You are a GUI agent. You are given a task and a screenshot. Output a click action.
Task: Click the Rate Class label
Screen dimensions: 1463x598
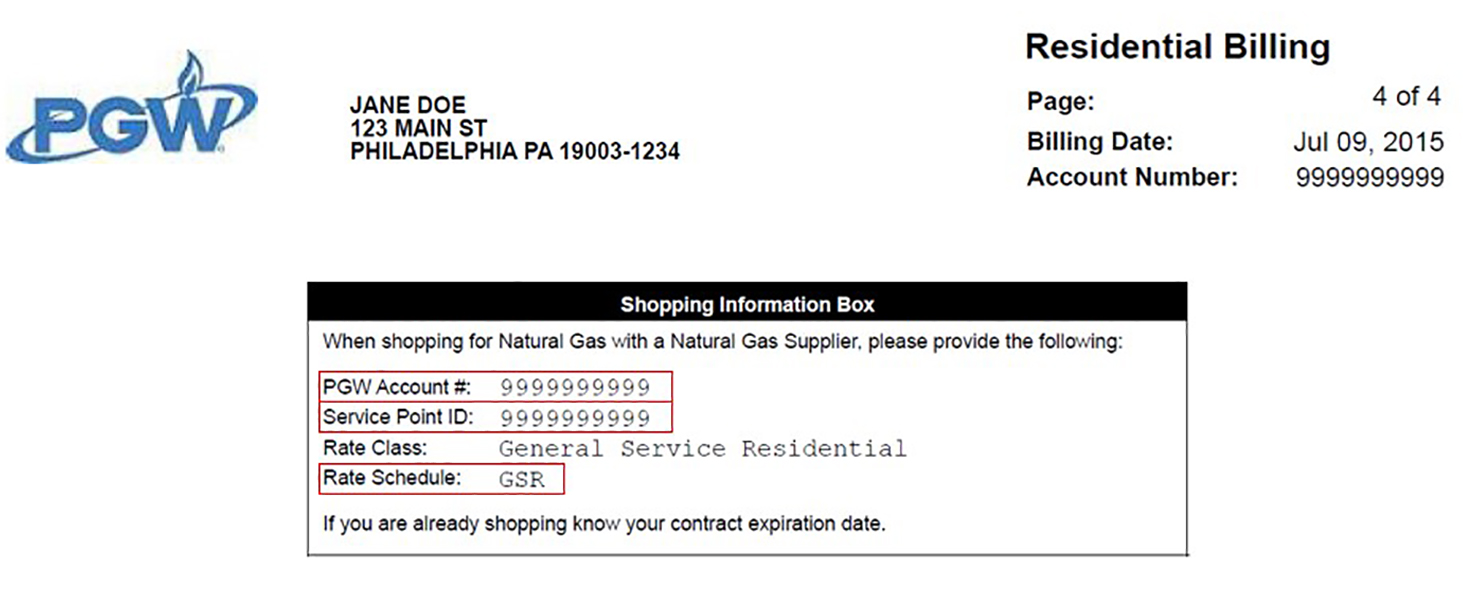[x=375, y=448]
